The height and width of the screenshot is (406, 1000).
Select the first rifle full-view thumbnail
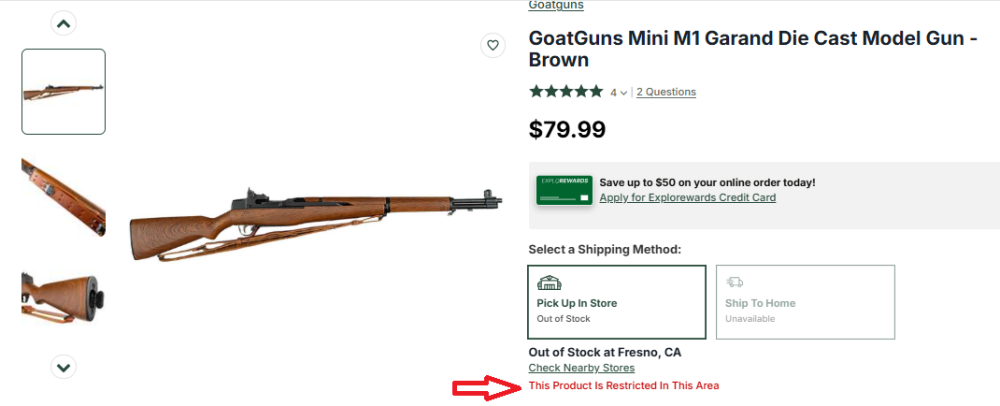[x=64, y=92]
